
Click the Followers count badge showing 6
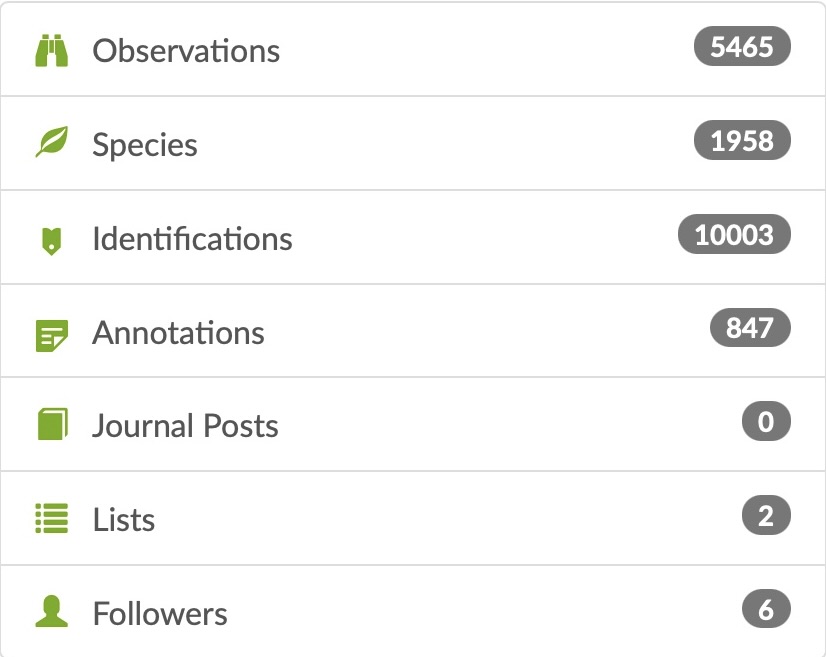[x=766, y=609]
